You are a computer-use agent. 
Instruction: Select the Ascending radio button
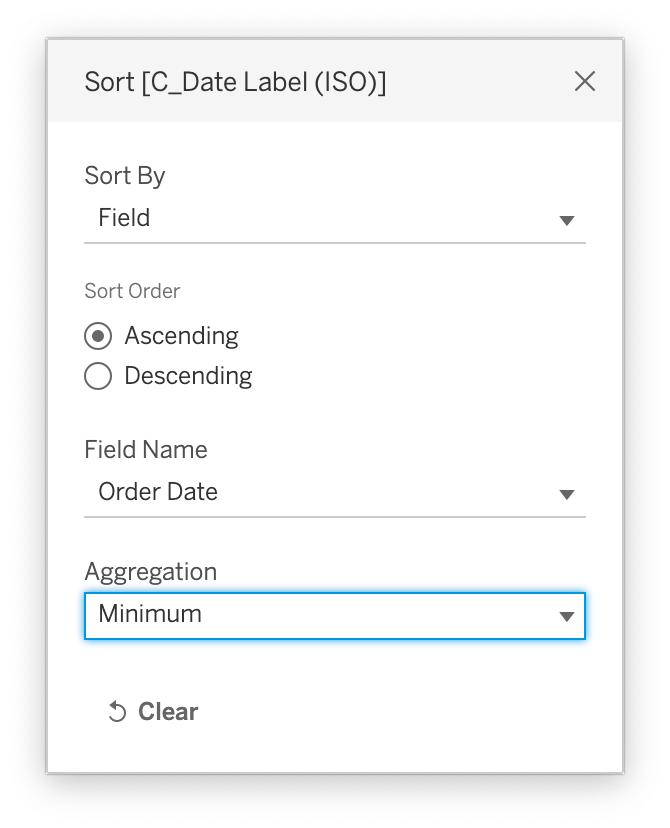tap(98, 336)
